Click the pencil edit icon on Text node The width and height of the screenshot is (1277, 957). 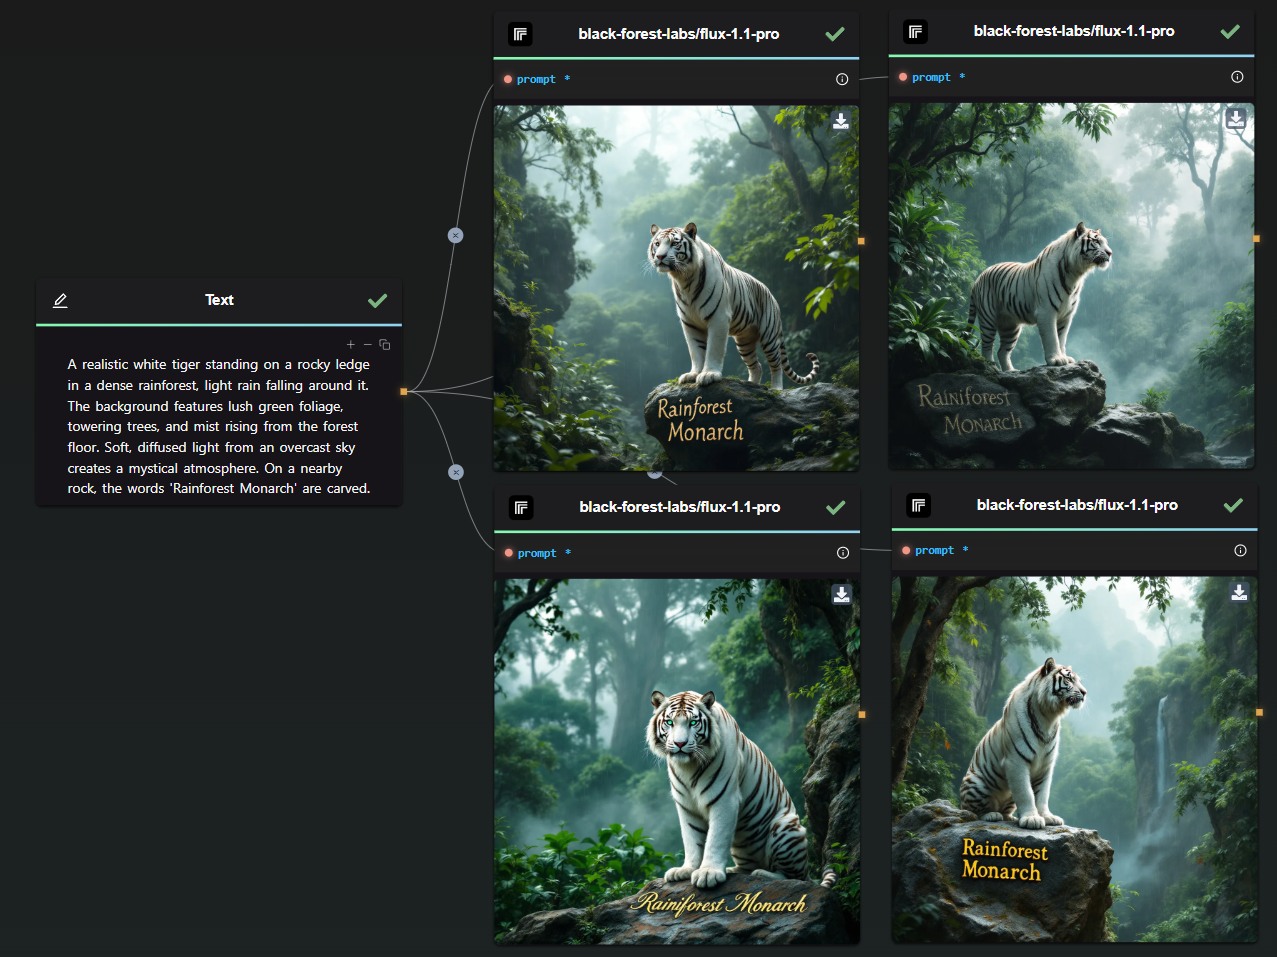click(60, 300)
